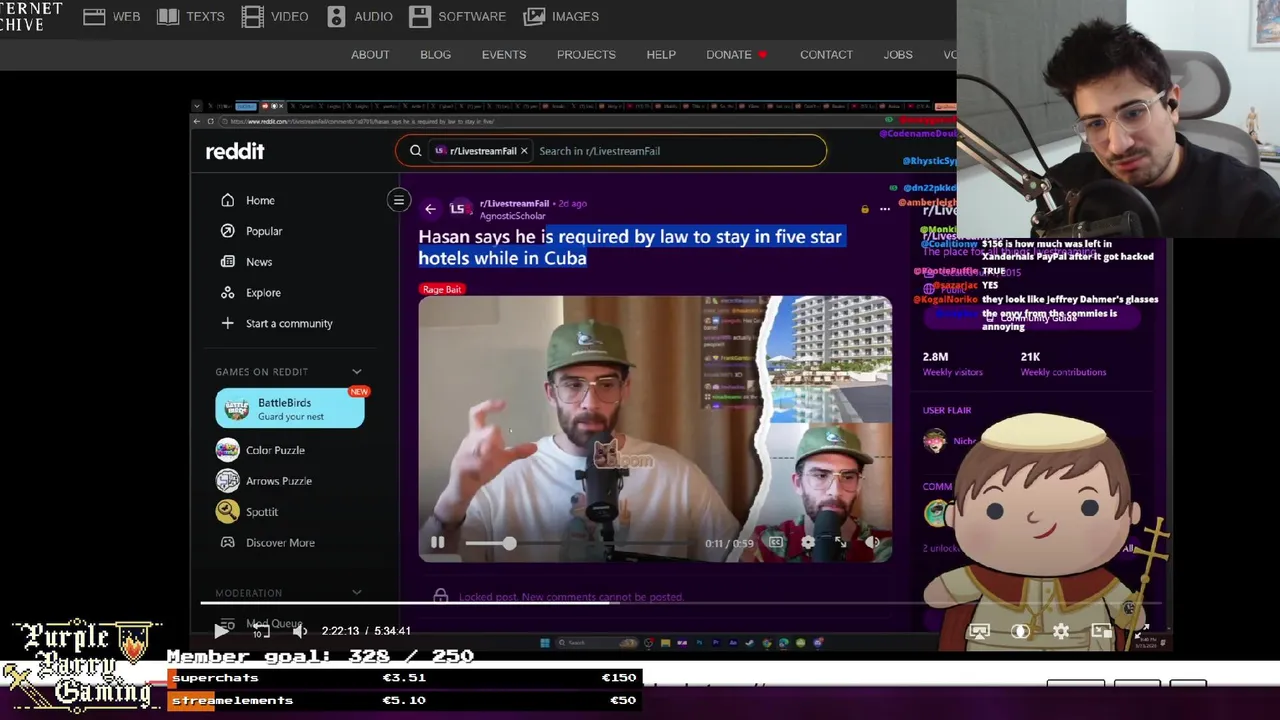Rewind the archive video 10 seconds
This screenshot has width=1280, height=720.
click(x=260, y=631)
